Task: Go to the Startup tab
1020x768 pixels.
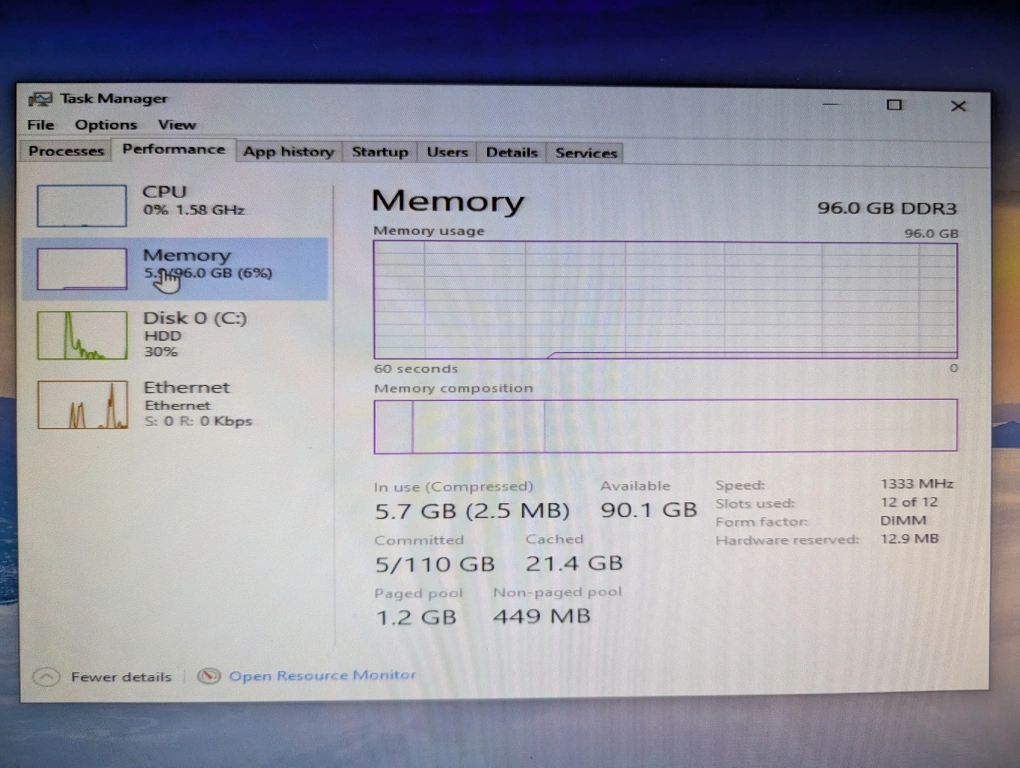Action: [380, 152]
